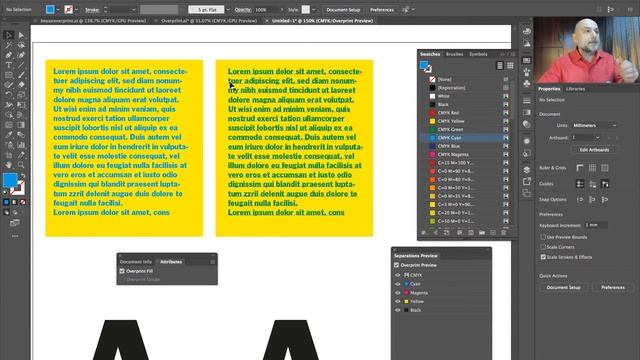The width and height of the screenshot is (640, 360).
Task: Hide the Magenta separation eye icon
Action: [398, 293]
